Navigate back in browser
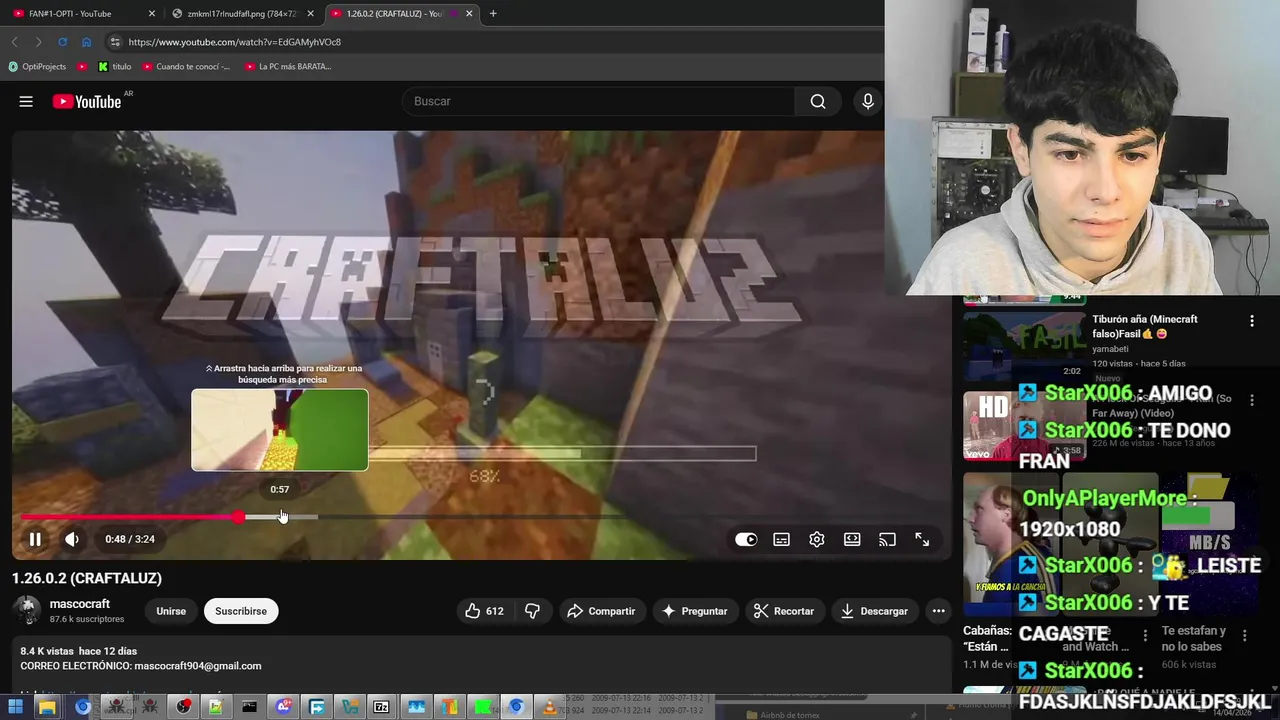The width and height of the screenshot is (1280, 720). point(14,42)
